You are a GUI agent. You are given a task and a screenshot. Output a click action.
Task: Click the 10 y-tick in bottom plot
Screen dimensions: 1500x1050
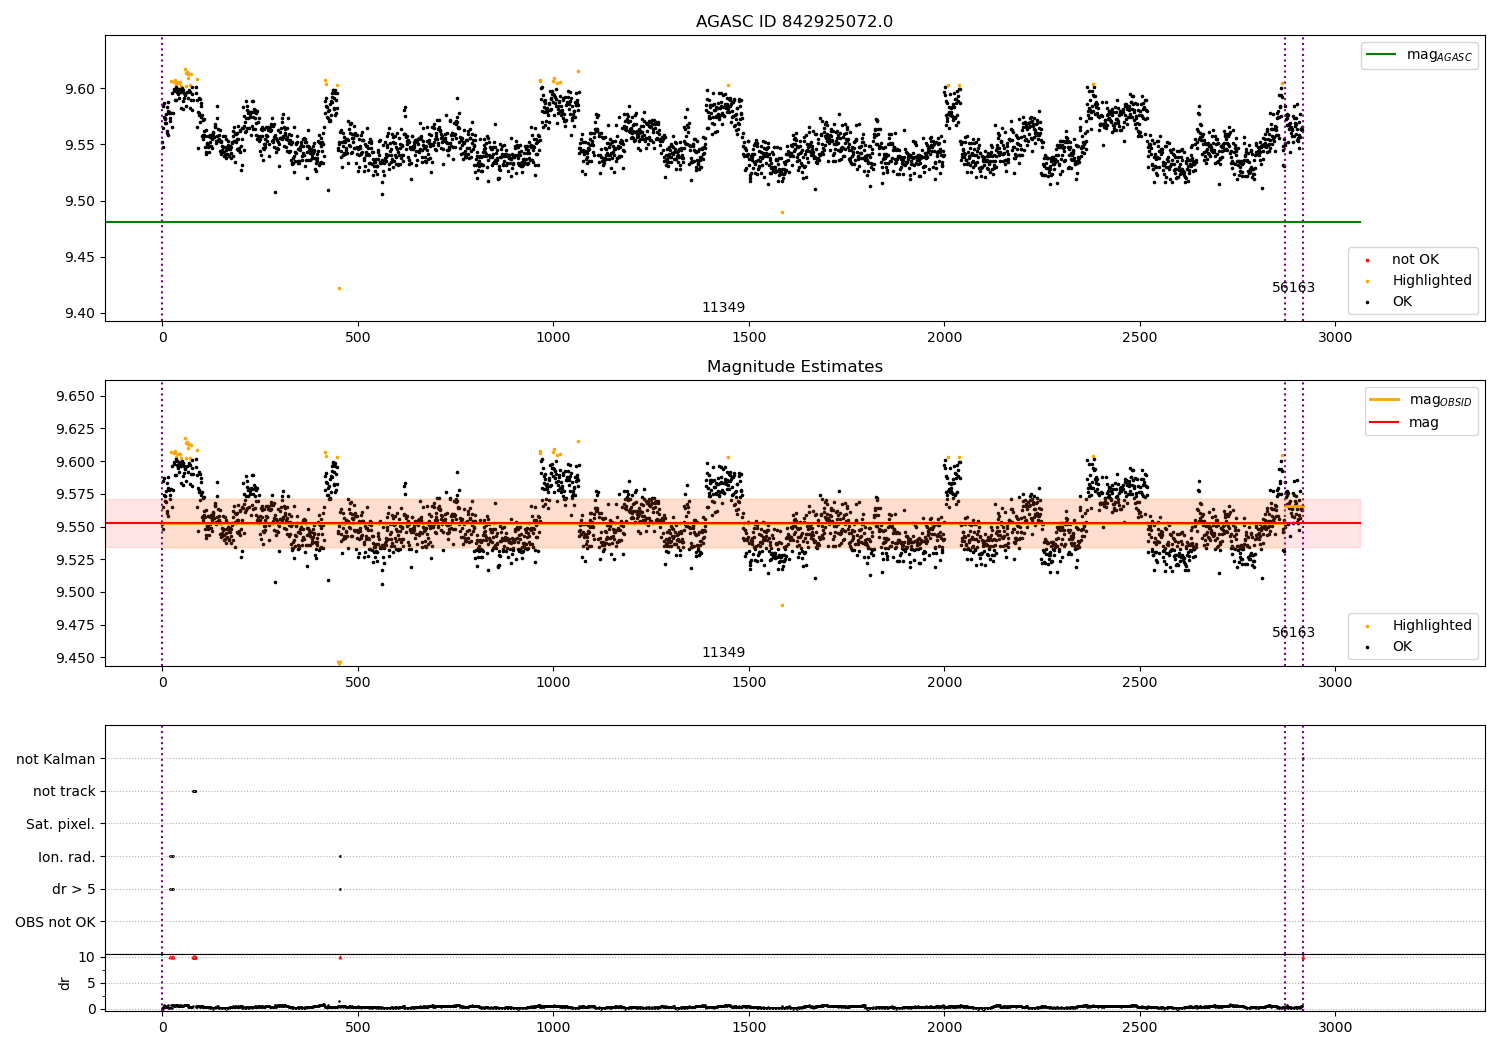87,957
